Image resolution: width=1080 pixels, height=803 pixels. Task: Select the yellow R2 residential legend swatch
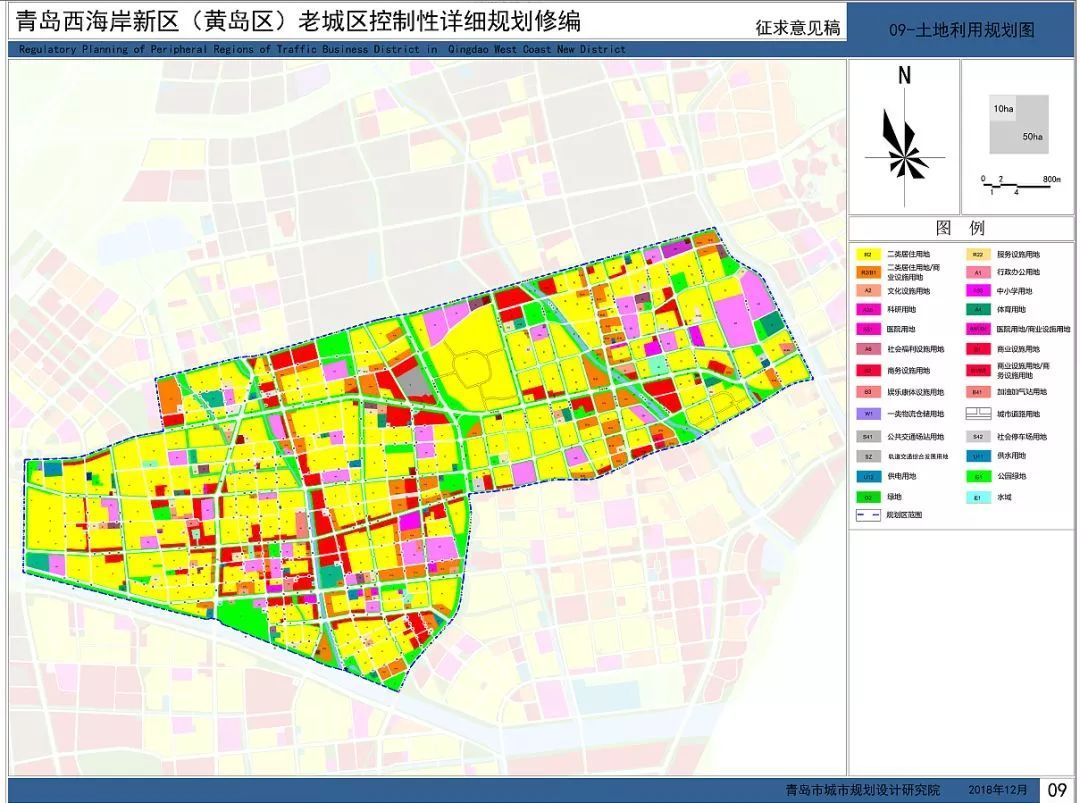[868, 254]
